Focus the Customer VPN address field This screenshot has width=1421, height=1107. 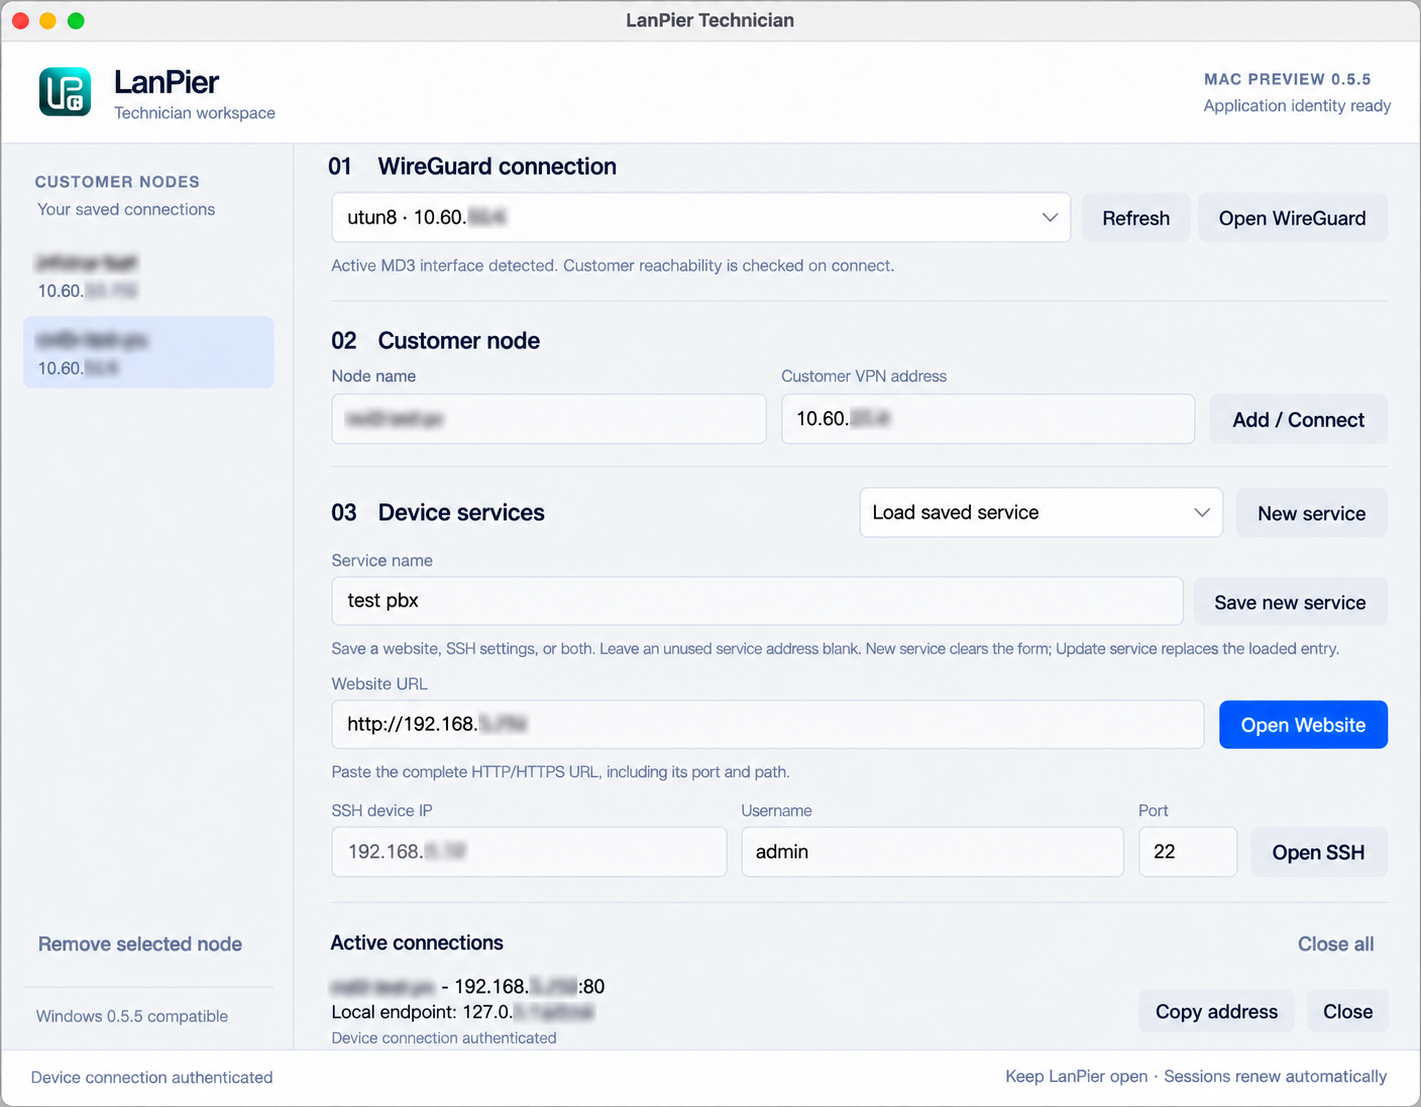pyautogui.click(x=988, y=419)
